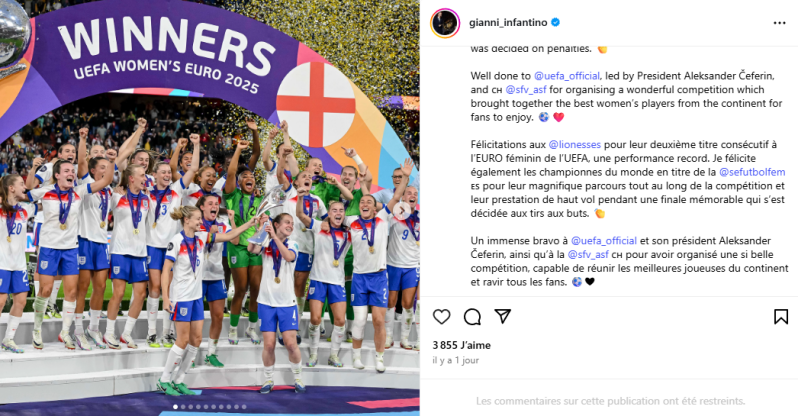Open the @sefutbolfem mention link
798x416 pixels.
752,172
